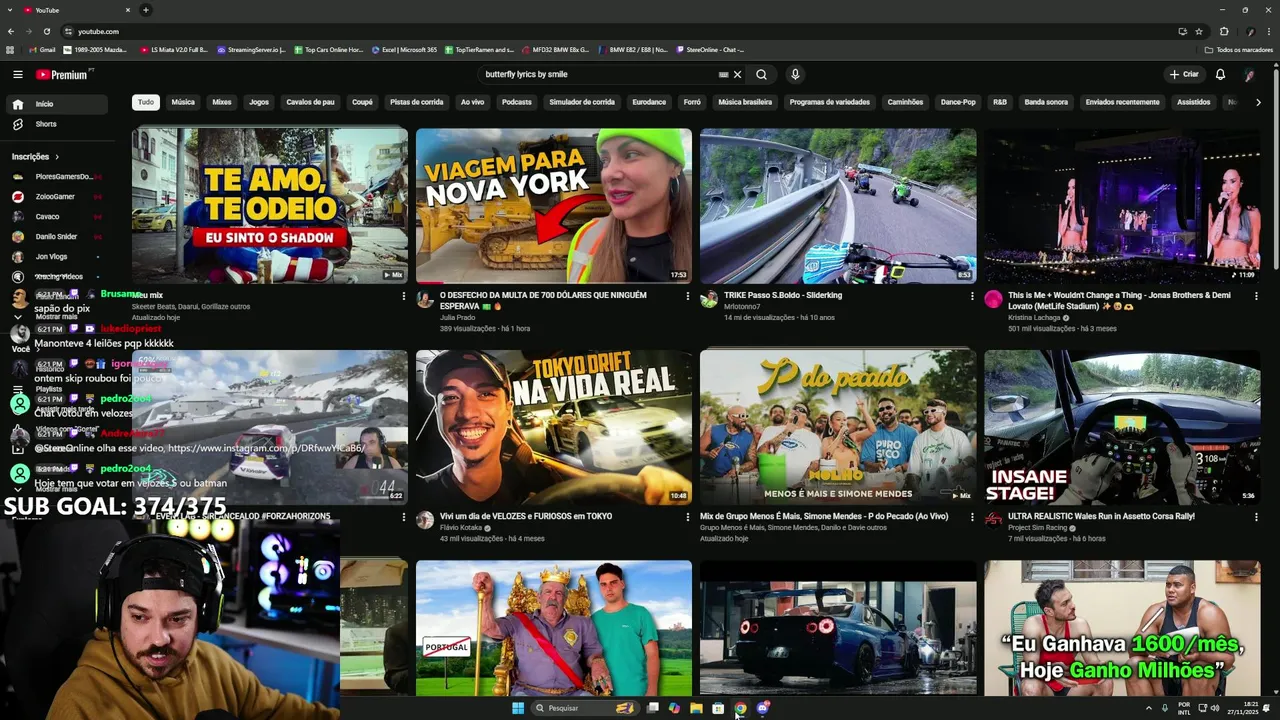Open Windows Start menu

click(x=518, y=708)
